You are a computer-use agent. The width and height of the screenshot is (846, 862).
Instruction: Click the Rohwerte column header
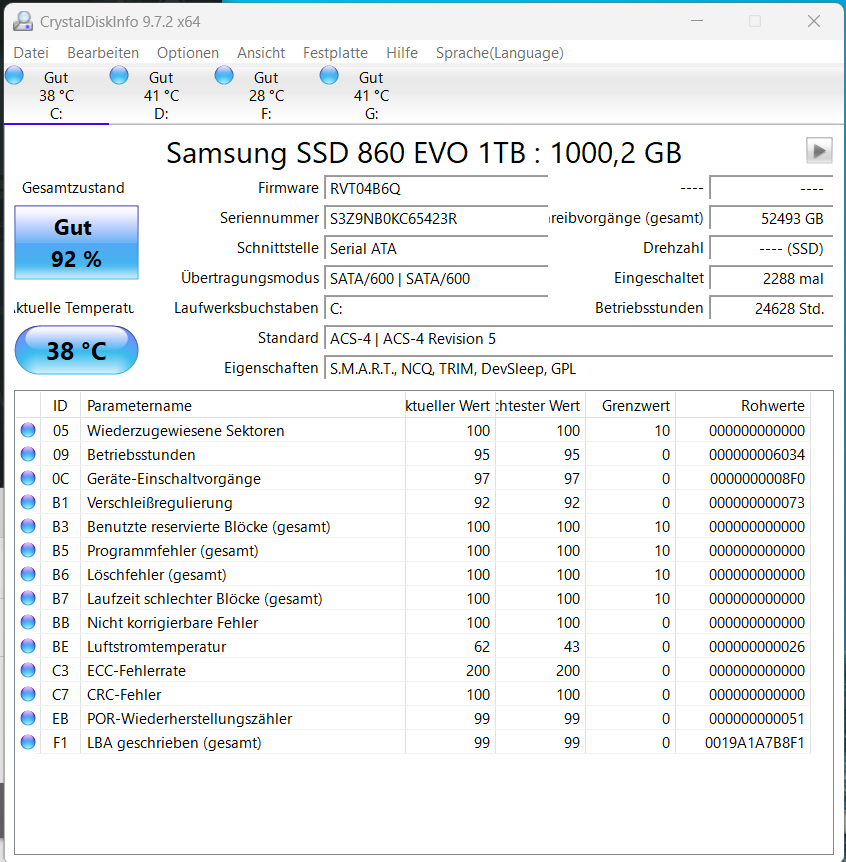(743, 406)
